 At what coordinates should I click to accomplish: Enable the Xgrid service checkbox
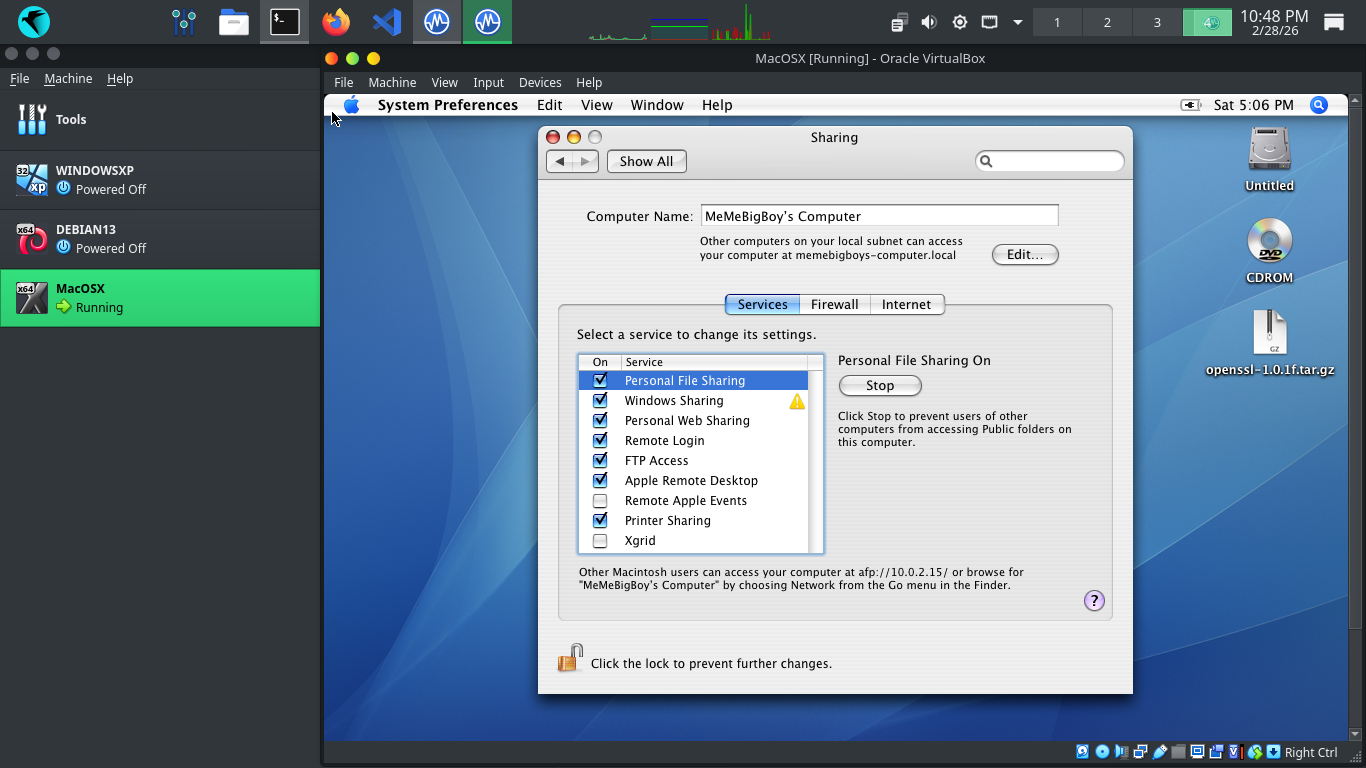(600, 541)
